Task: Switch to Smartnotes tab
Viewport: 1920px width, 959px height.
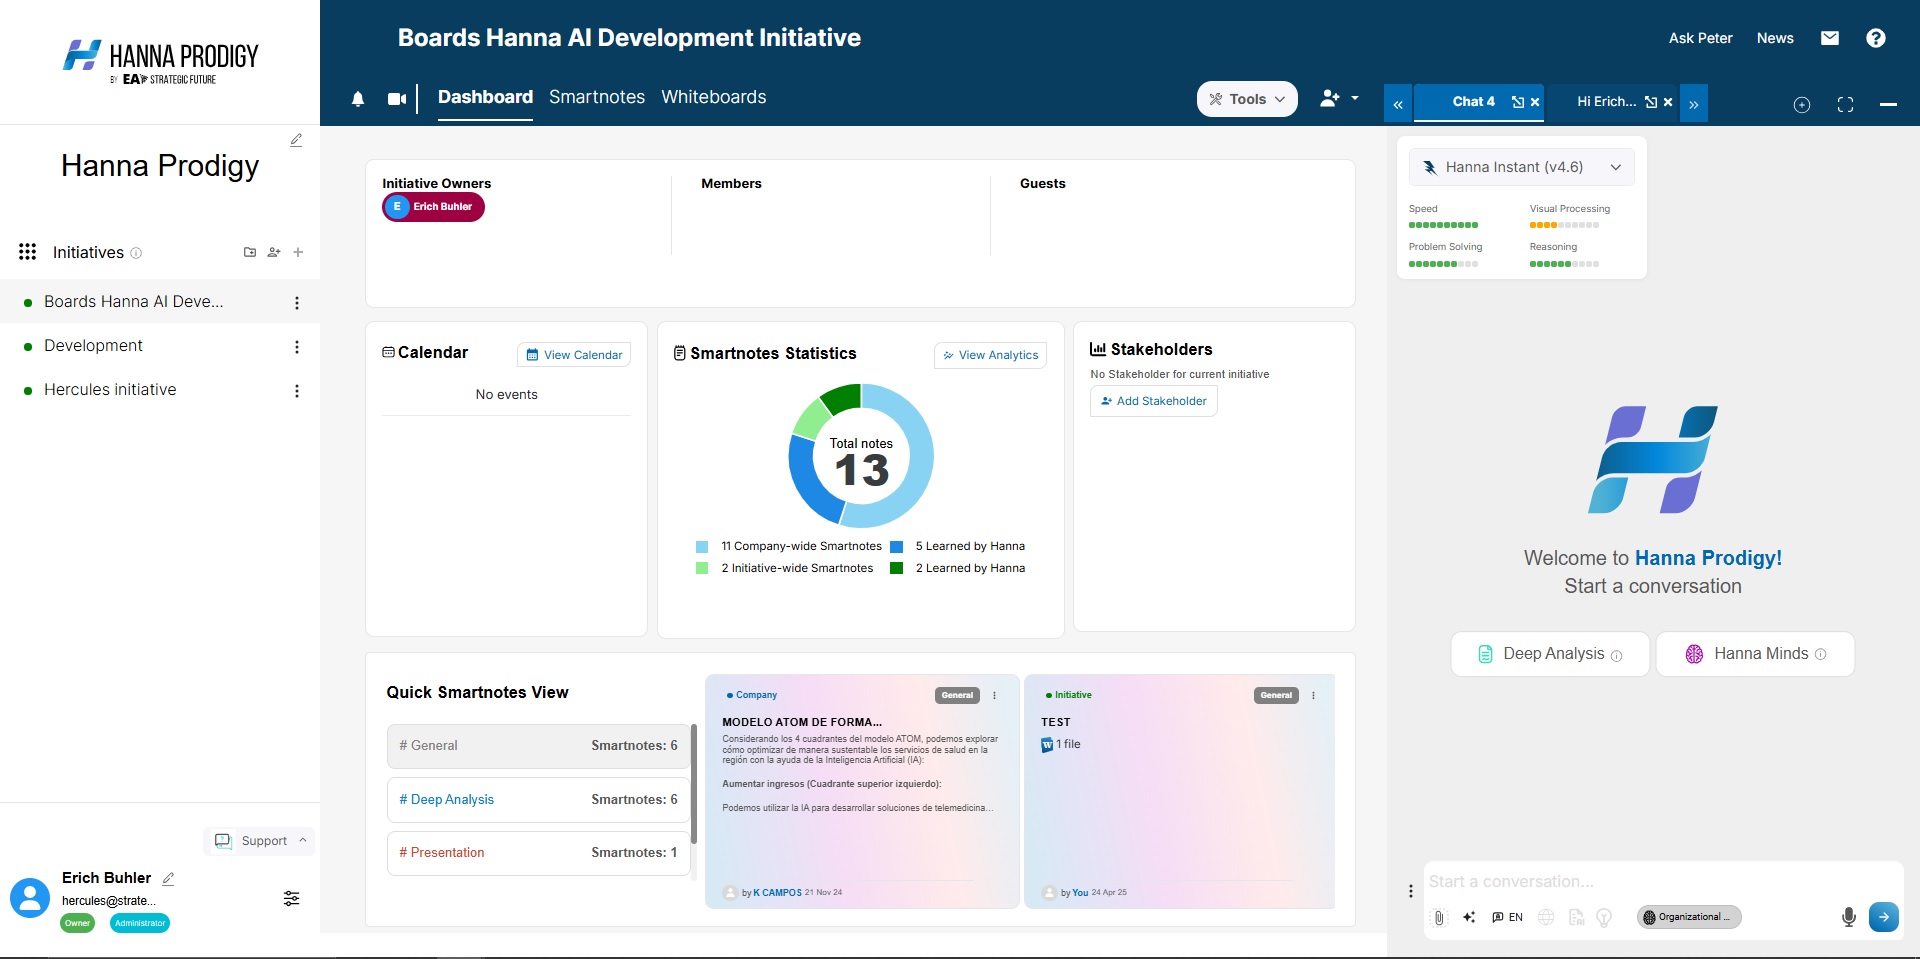Action: [597, 97]
